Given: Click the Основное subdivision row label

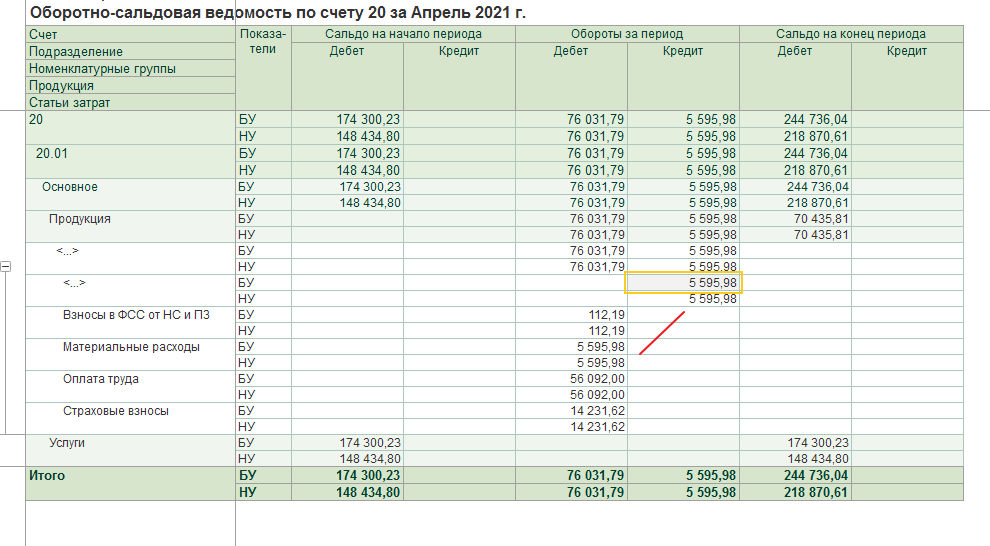Looking at the screenshot, I should pyautogui.click(x=69, y=187).
